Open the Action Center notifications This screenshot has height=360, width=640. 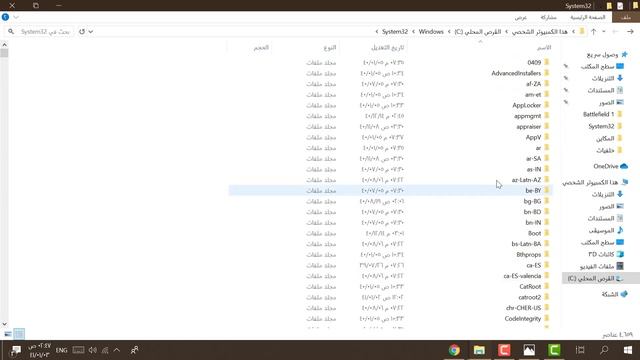click(16, 350)
